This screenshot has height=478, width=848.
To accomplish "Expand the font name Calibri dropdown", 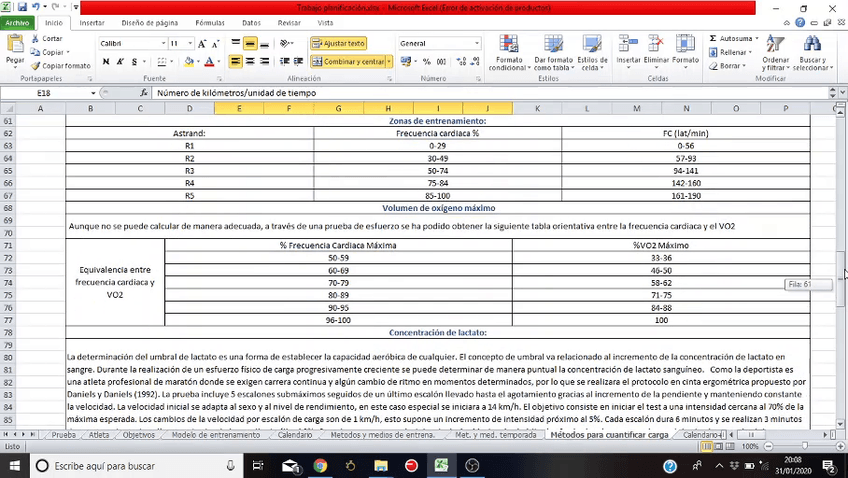I will point(163,44).
